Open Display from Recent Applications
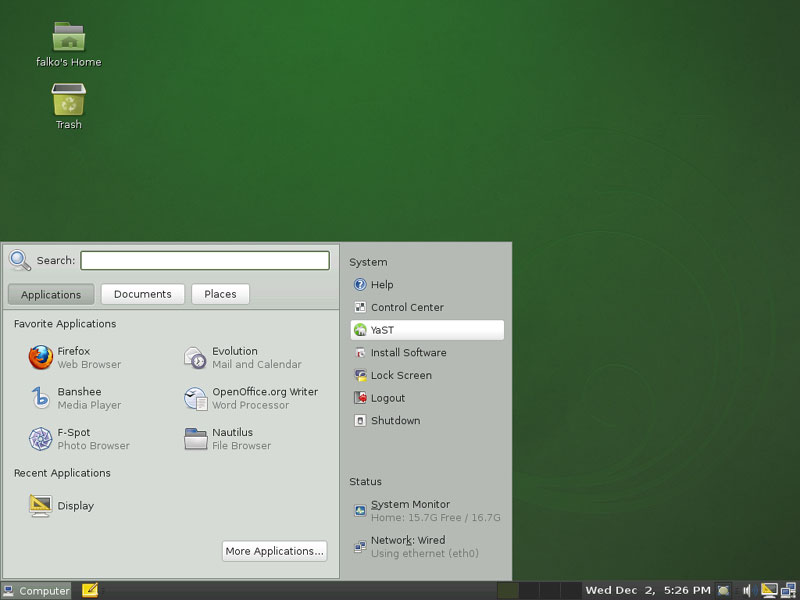 coord(62,506)
